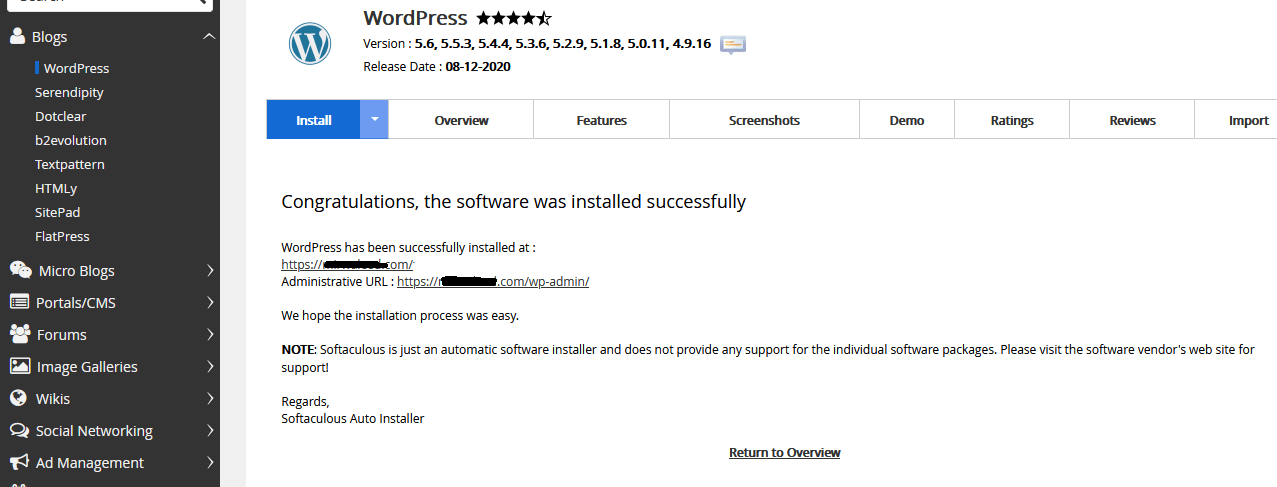Expand the Micro Blogs category chevron
The image size is (1277, 487).
210,270
